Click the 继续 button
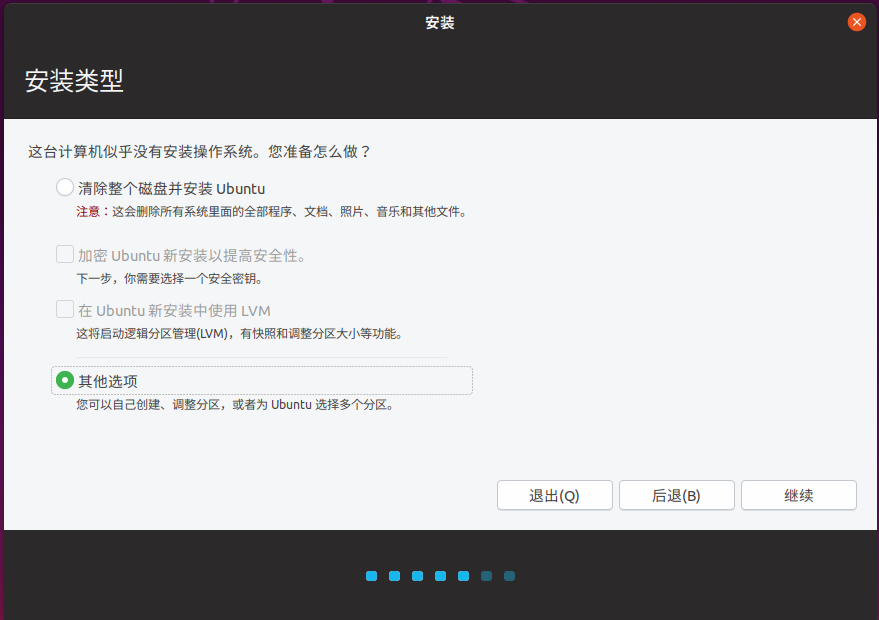 (798, 495)
